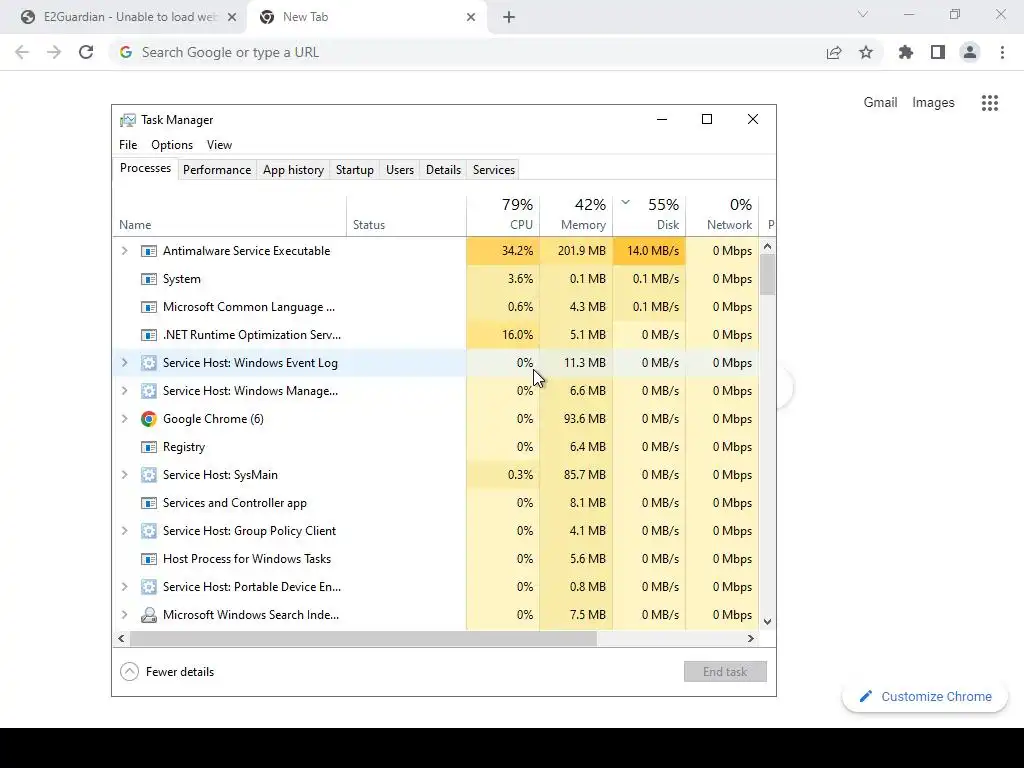Share this page icon in Chrome
1024x768 pixels.
(x=834, y=52)
